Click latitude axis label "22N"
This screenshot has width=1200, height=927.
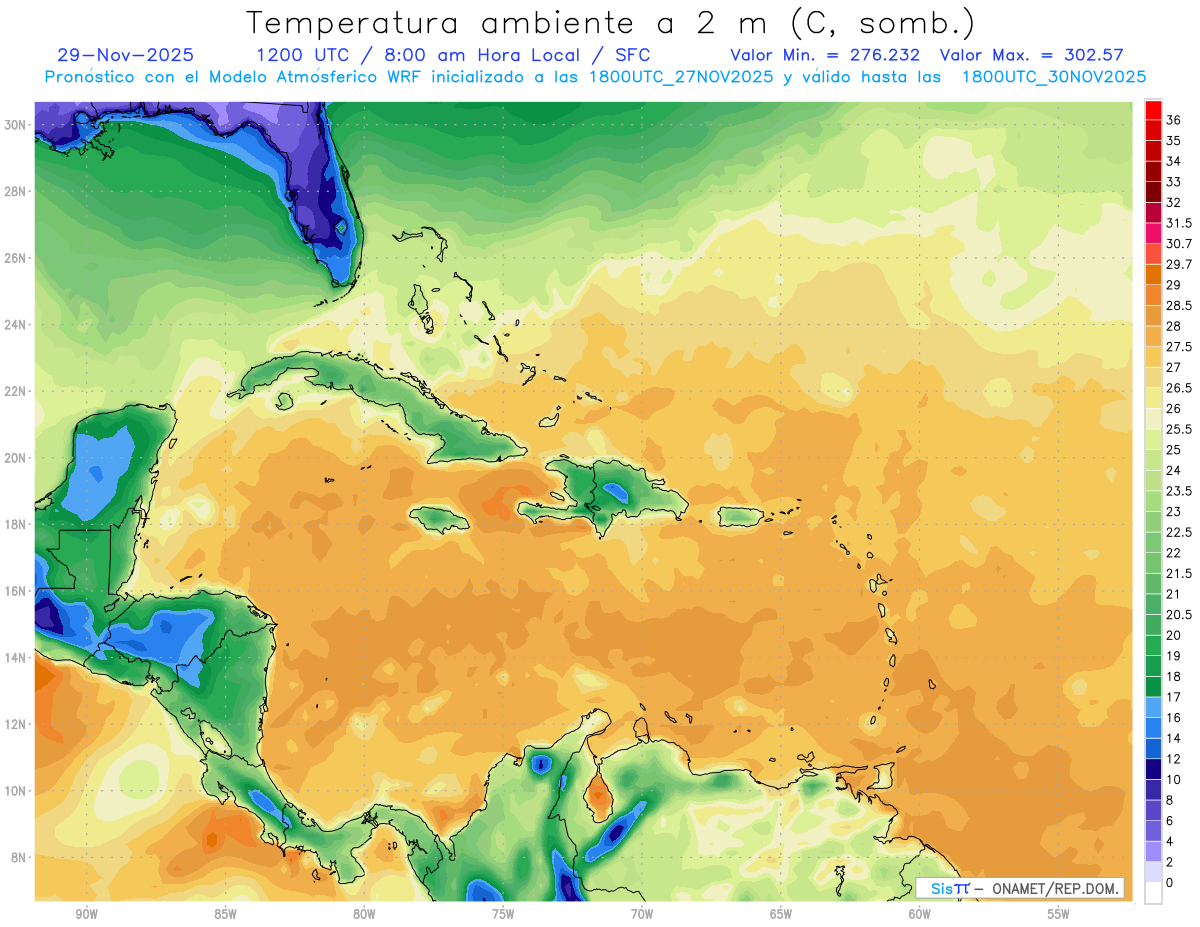[x=15, y=391]
